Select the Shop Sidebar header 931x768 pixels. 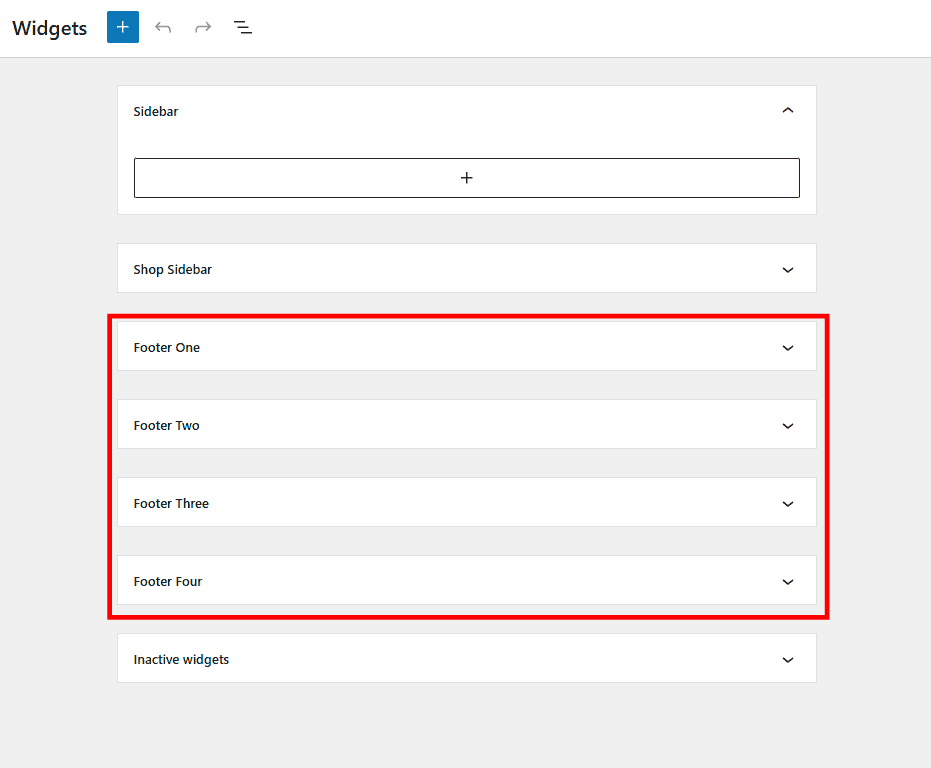(x=466, y=268)
